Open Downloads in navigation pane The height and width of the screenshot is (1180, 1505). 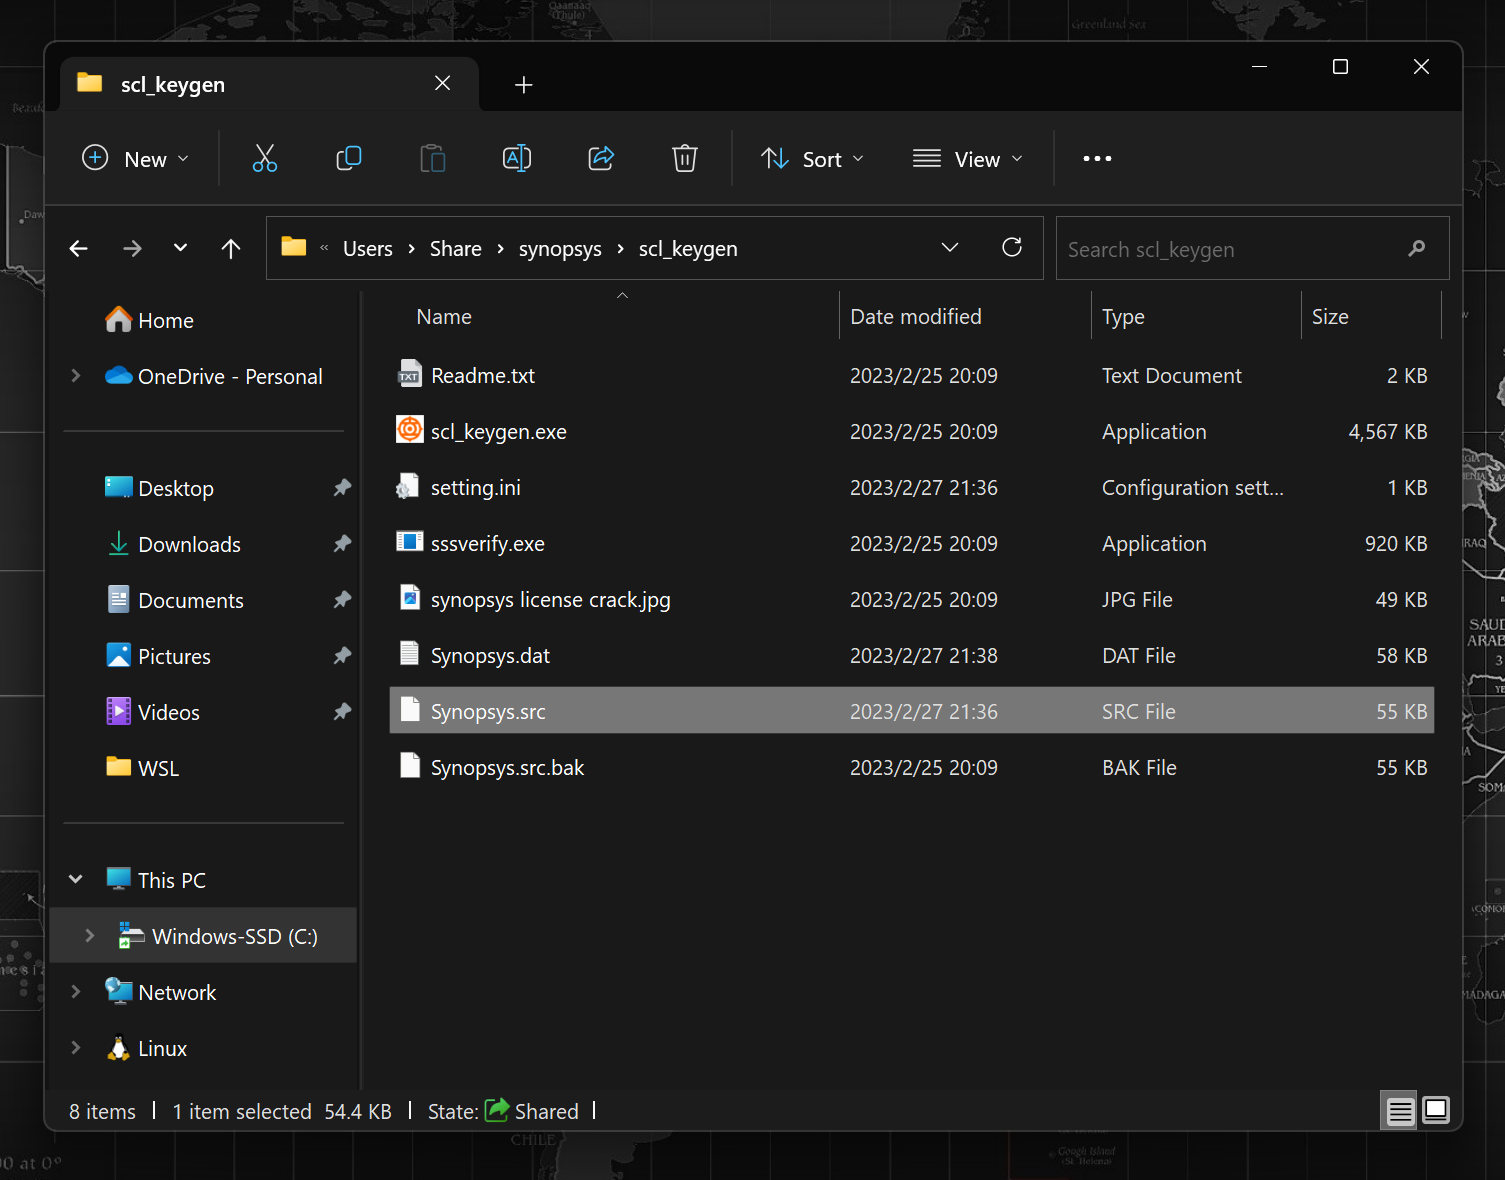tap(189, 544)
